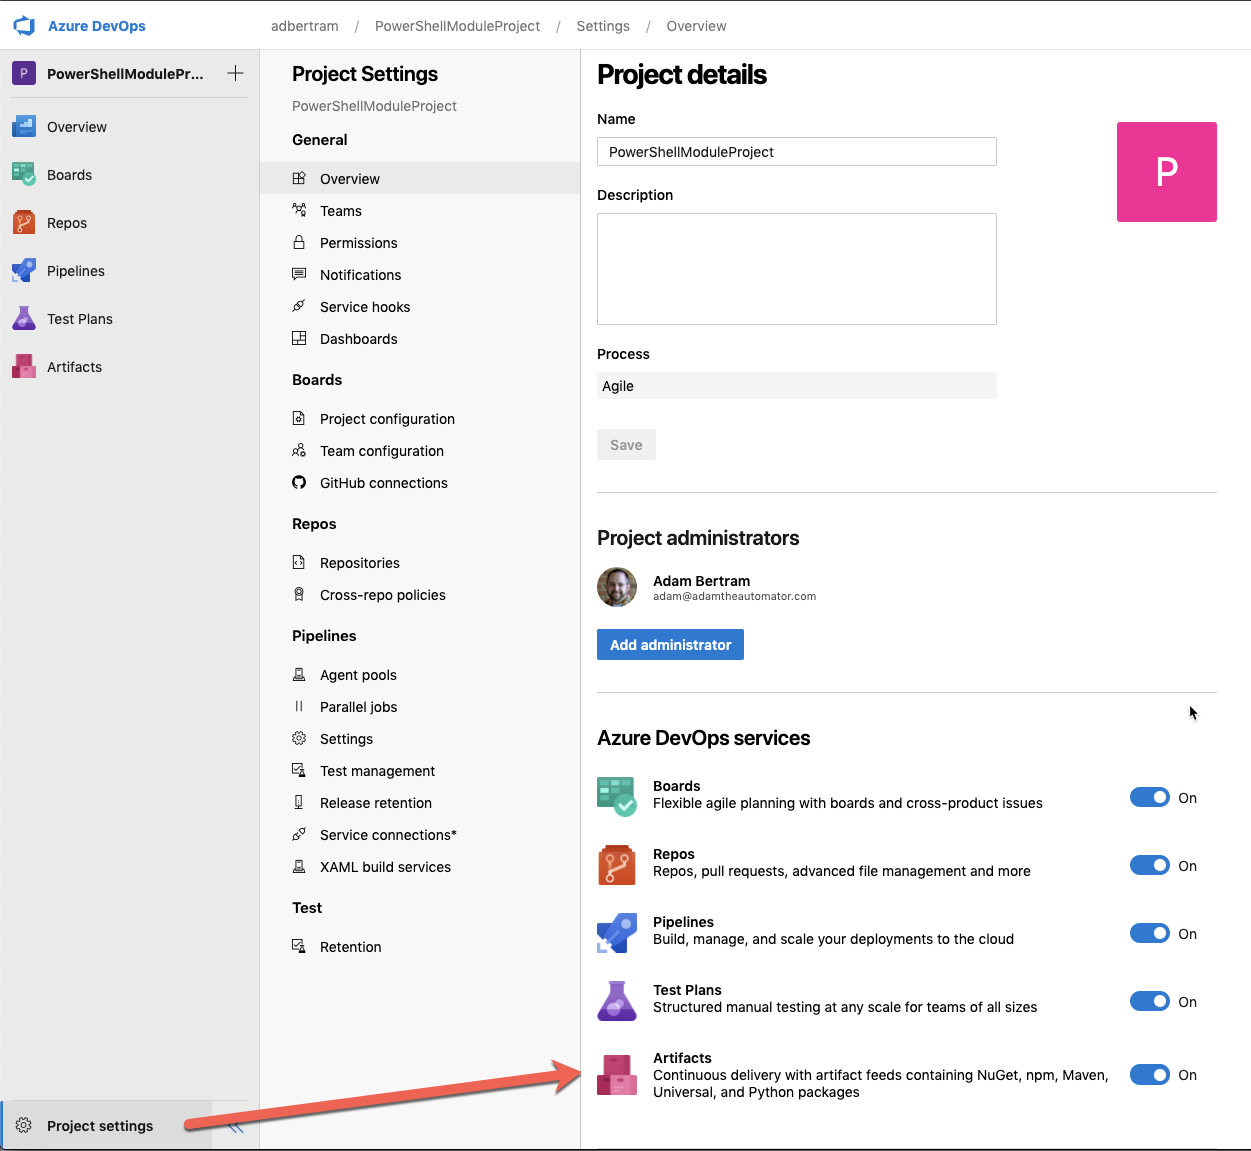Click the Service hooks plug icon

click(x=299, y=306)
